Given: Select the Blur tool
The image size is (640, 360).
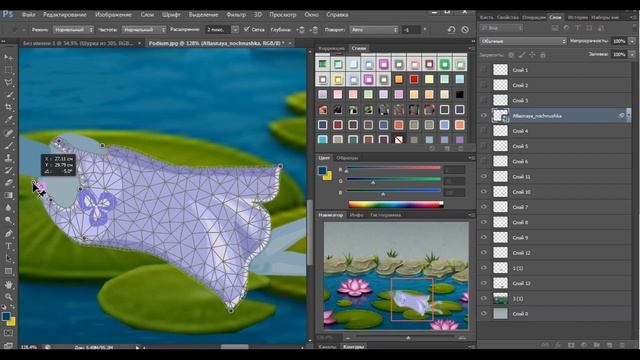Looking at the screenshot, I should click(8, 208).
